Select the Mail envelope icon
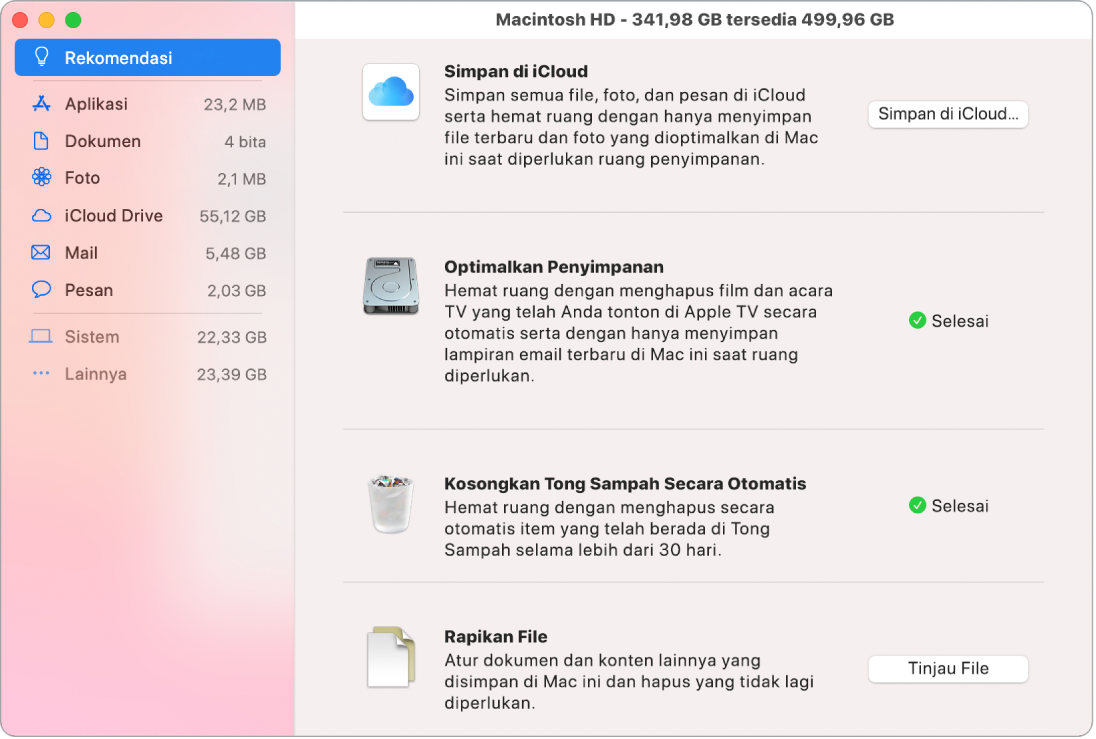This screenshot has height=739, width=1096. pos(40,253)
